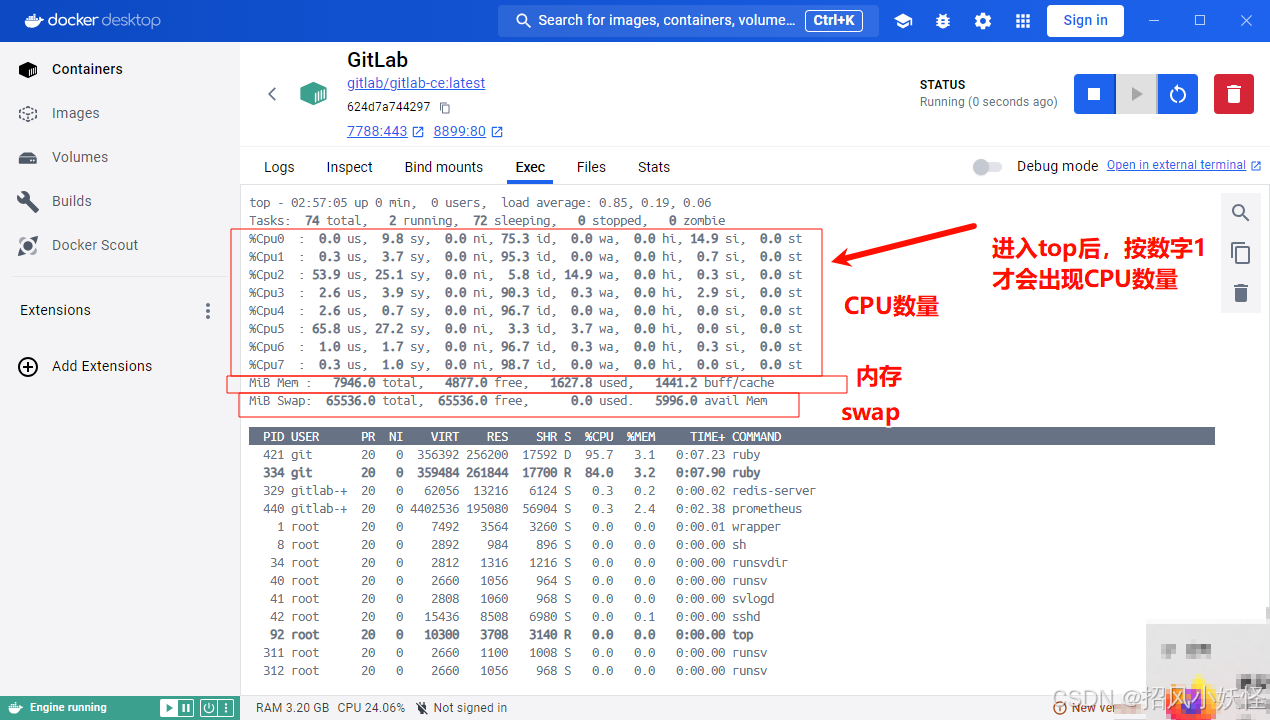Click the COMMAND column header
This screenshot has height=720, width=1270.
[x=757, y=437]
